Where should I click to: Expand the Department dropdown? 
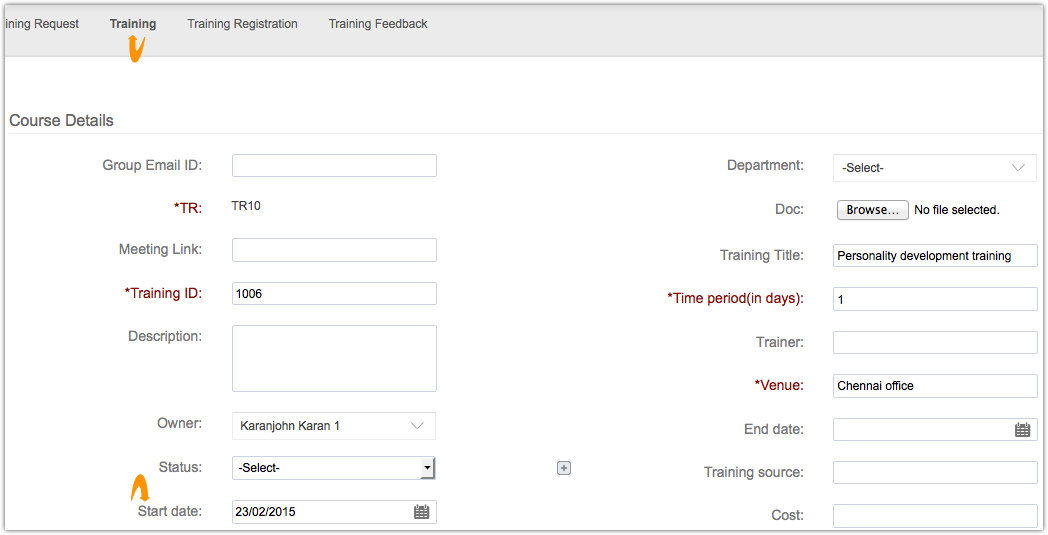click(934, 168)
